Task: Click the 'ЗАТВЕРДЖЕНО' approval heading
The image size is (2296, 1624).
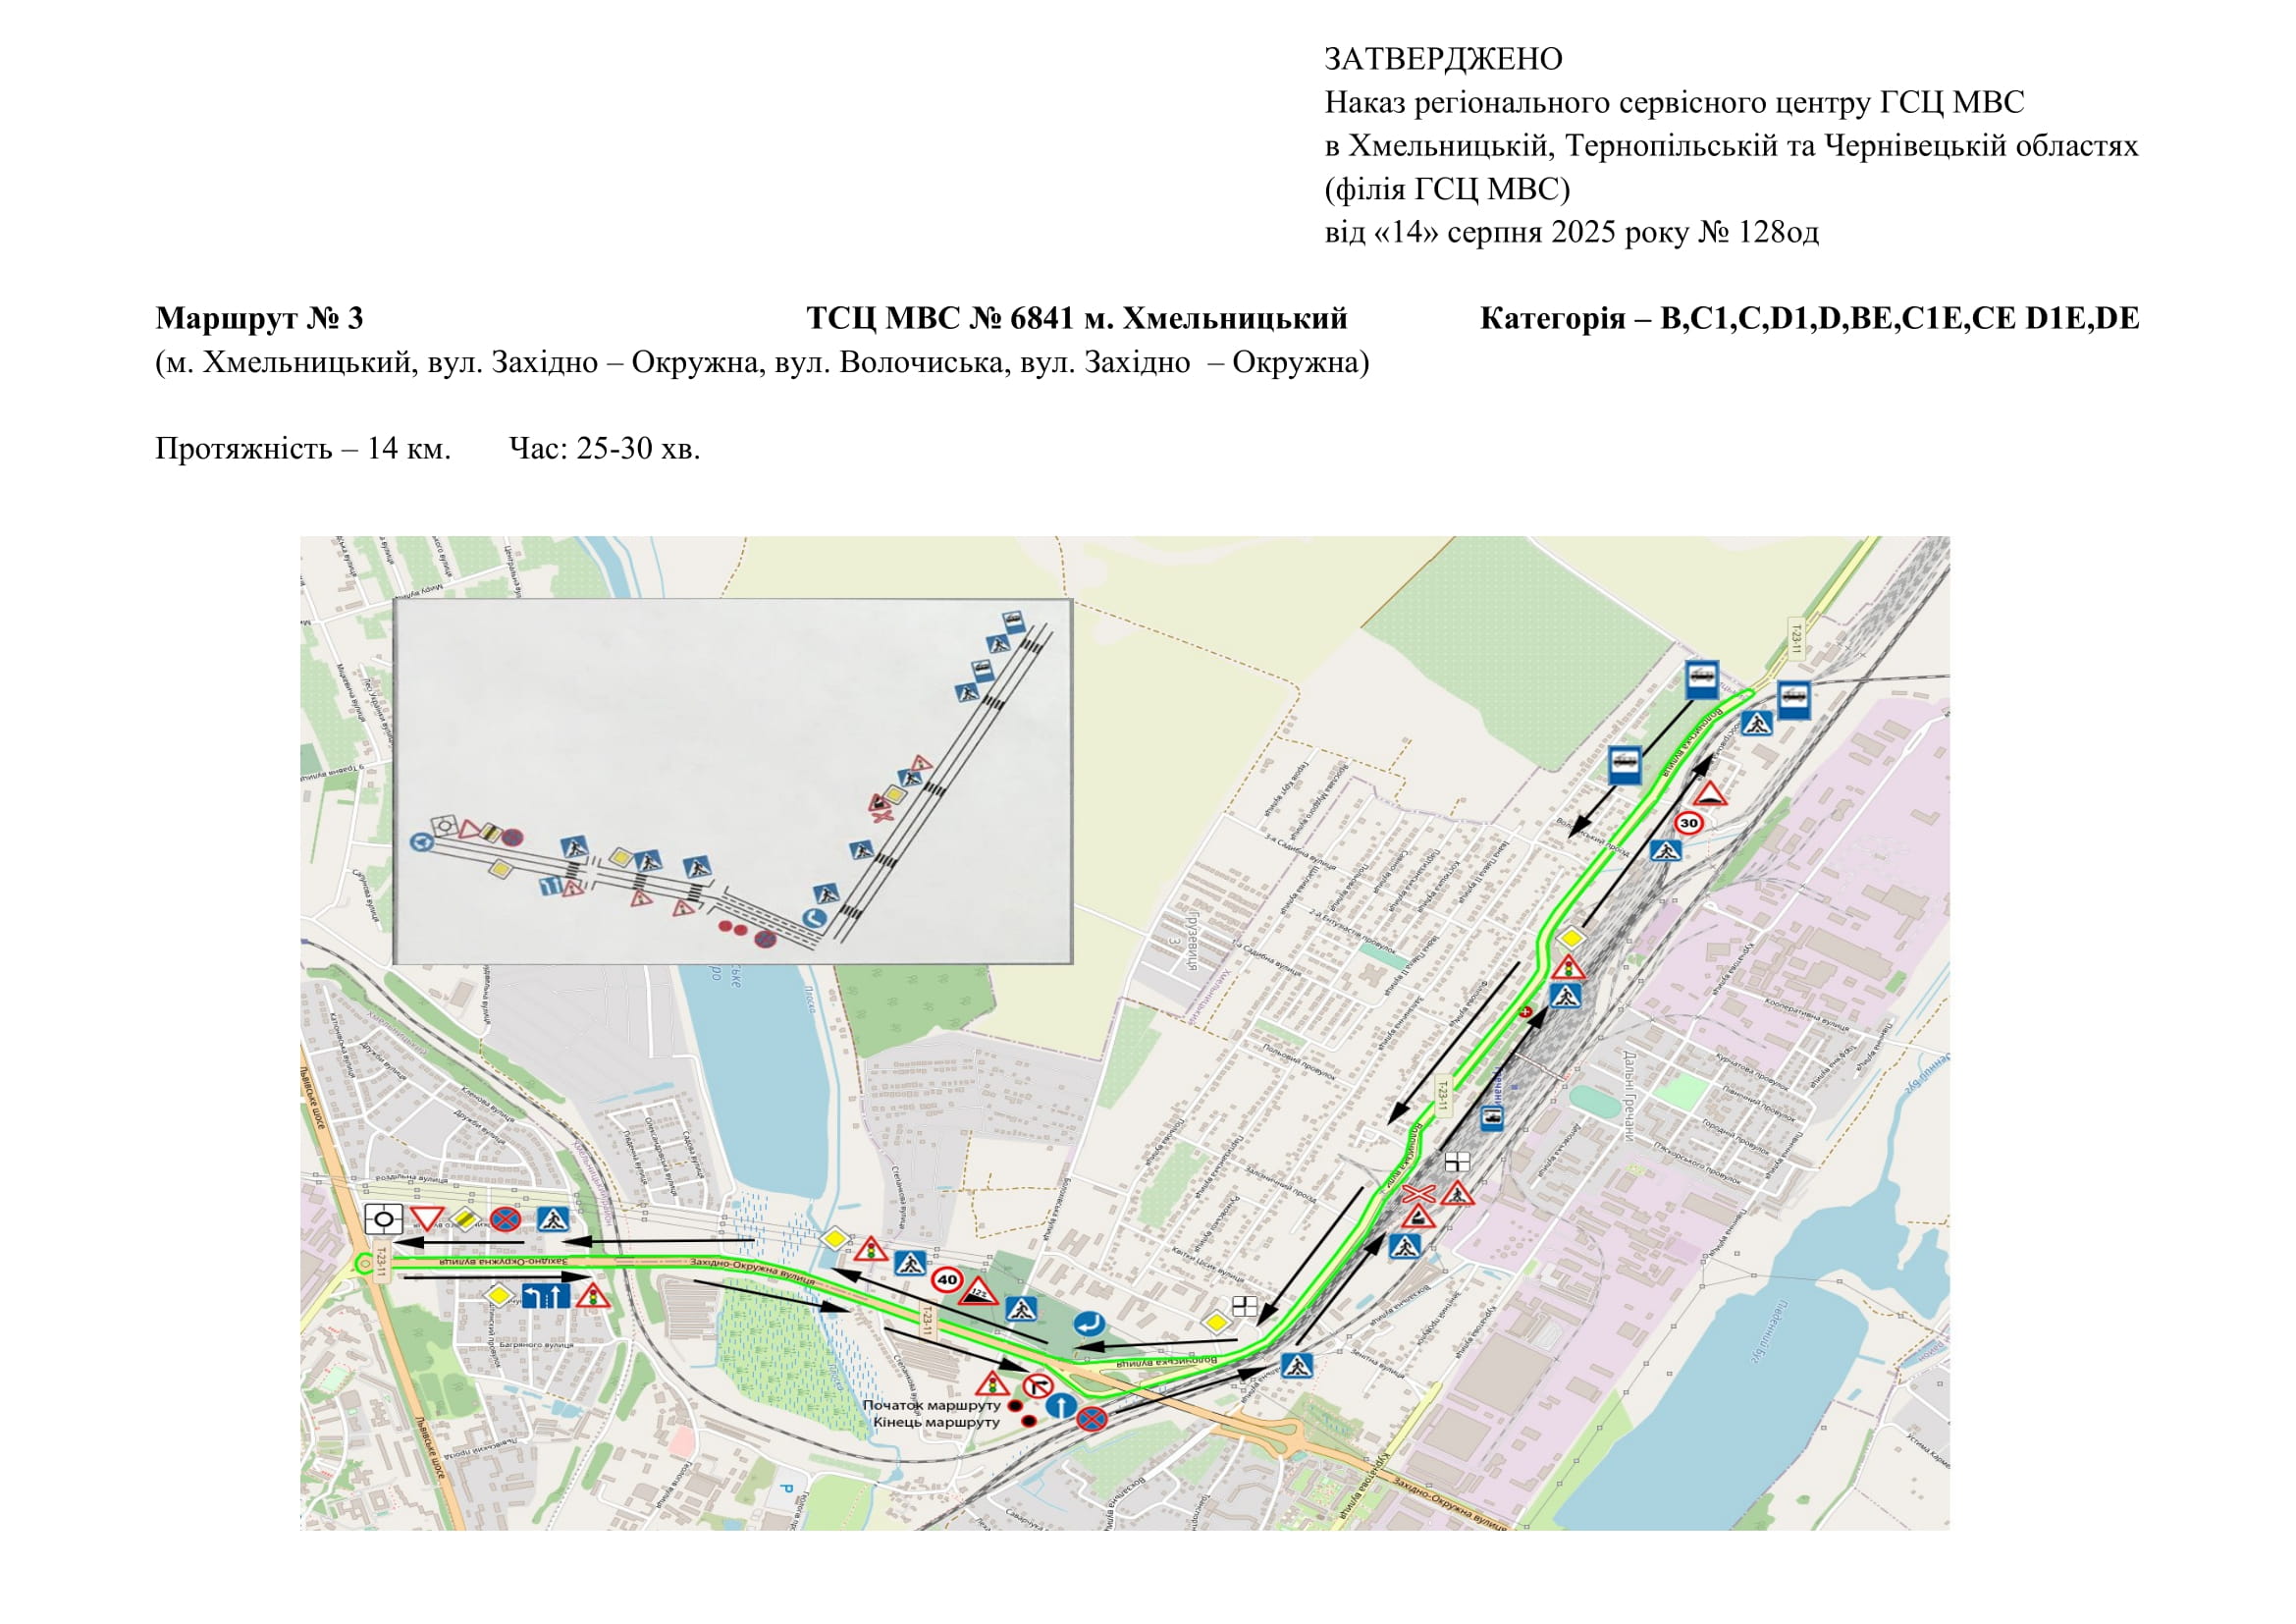Action: coord(1443,59)
